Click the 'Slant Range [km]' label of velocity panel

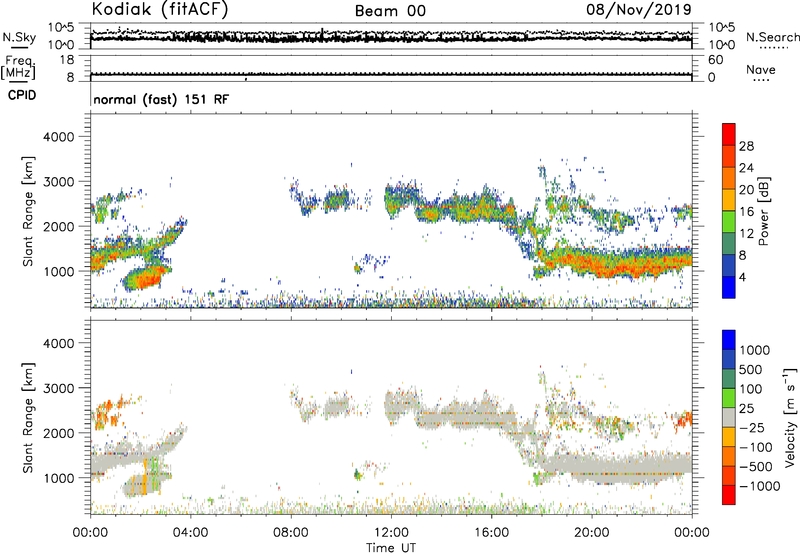coord(28,418)
